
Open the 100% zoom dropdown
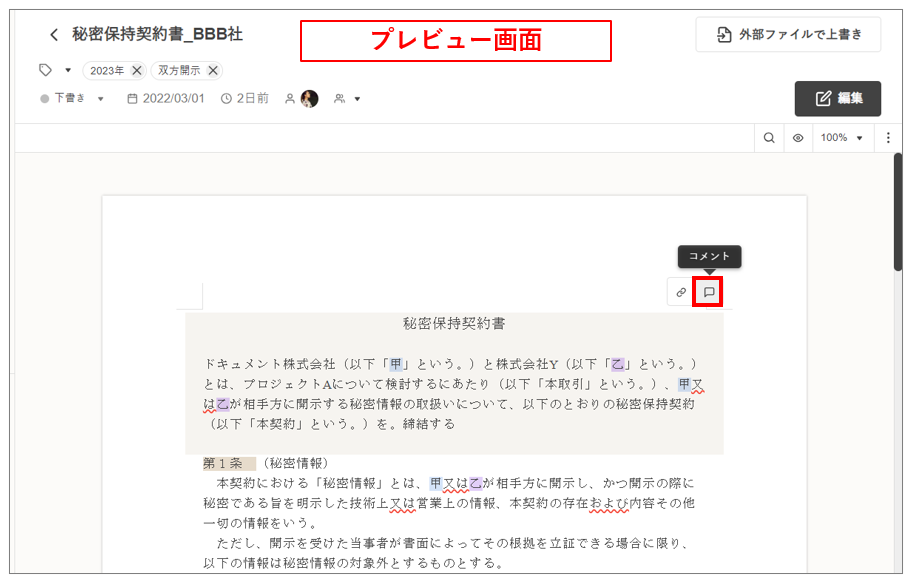[x=842, y=138]
